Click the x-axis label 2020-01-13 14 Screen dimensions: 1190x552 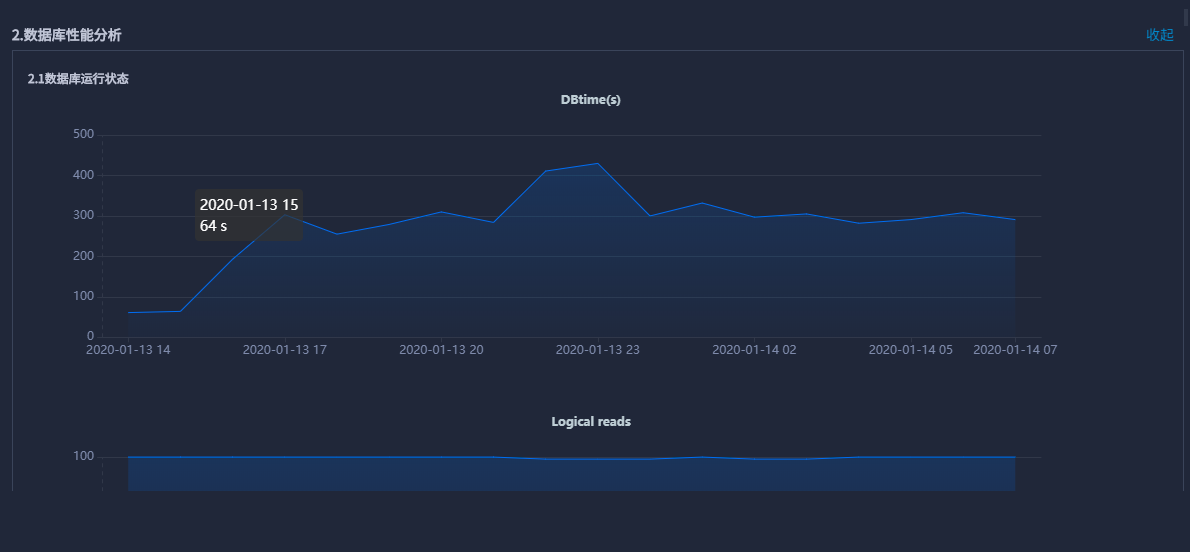pyautogui.click(x=128, y=350)
